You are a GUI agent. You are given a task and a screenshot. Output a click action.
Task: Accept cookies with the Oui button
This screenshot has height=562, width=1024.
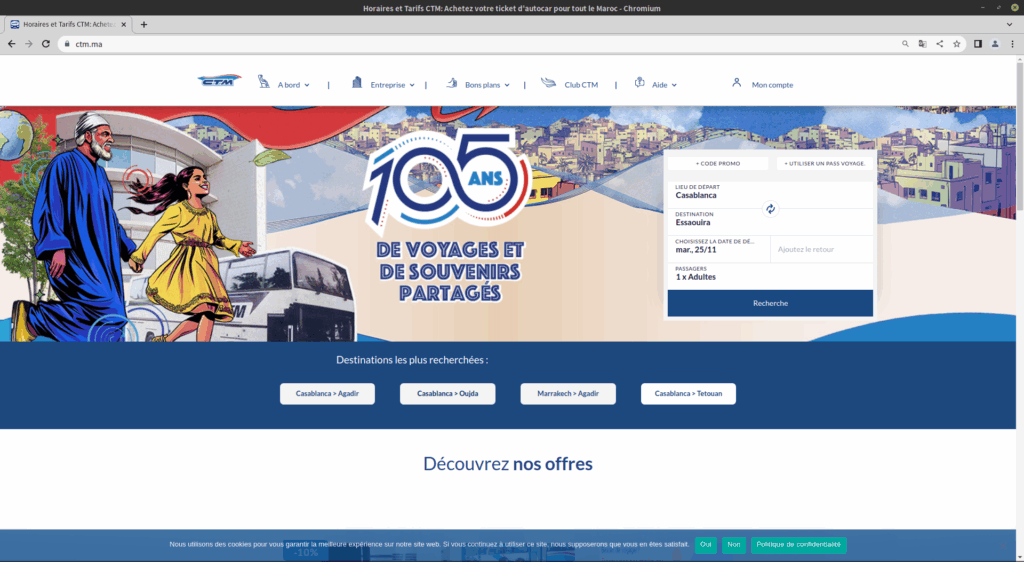(706, 545)
